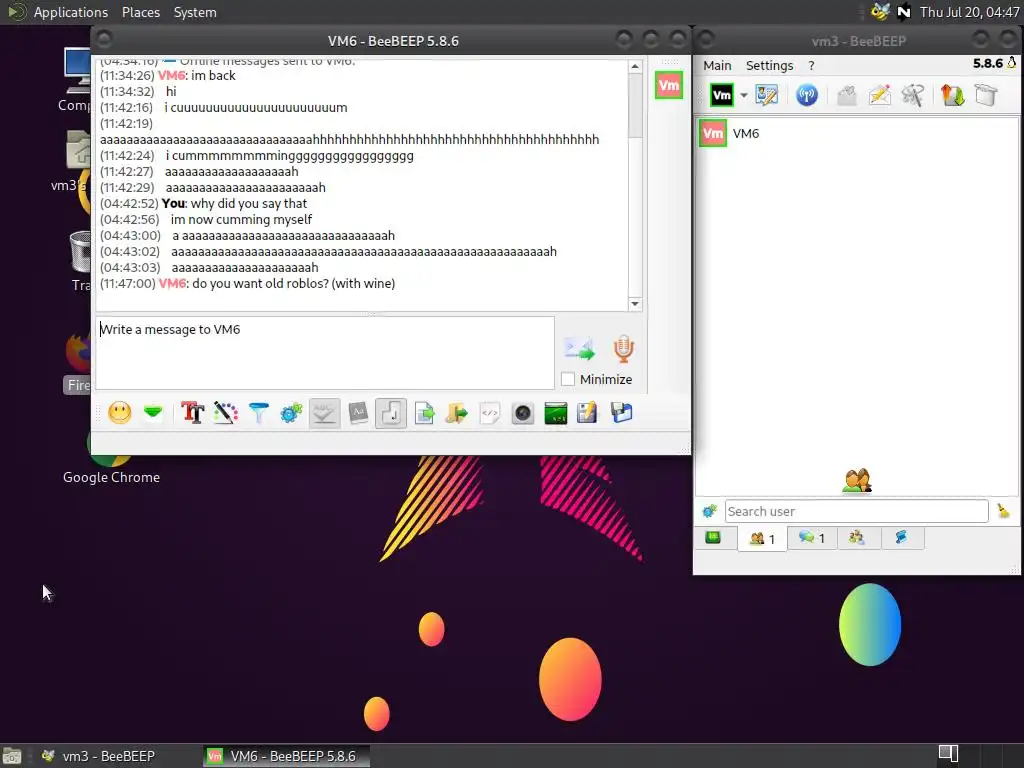Image resolution: width=1024 pixels, height=768 pixels.
Task: Click the blue floppy save chat icon
Action: [621, 413]
